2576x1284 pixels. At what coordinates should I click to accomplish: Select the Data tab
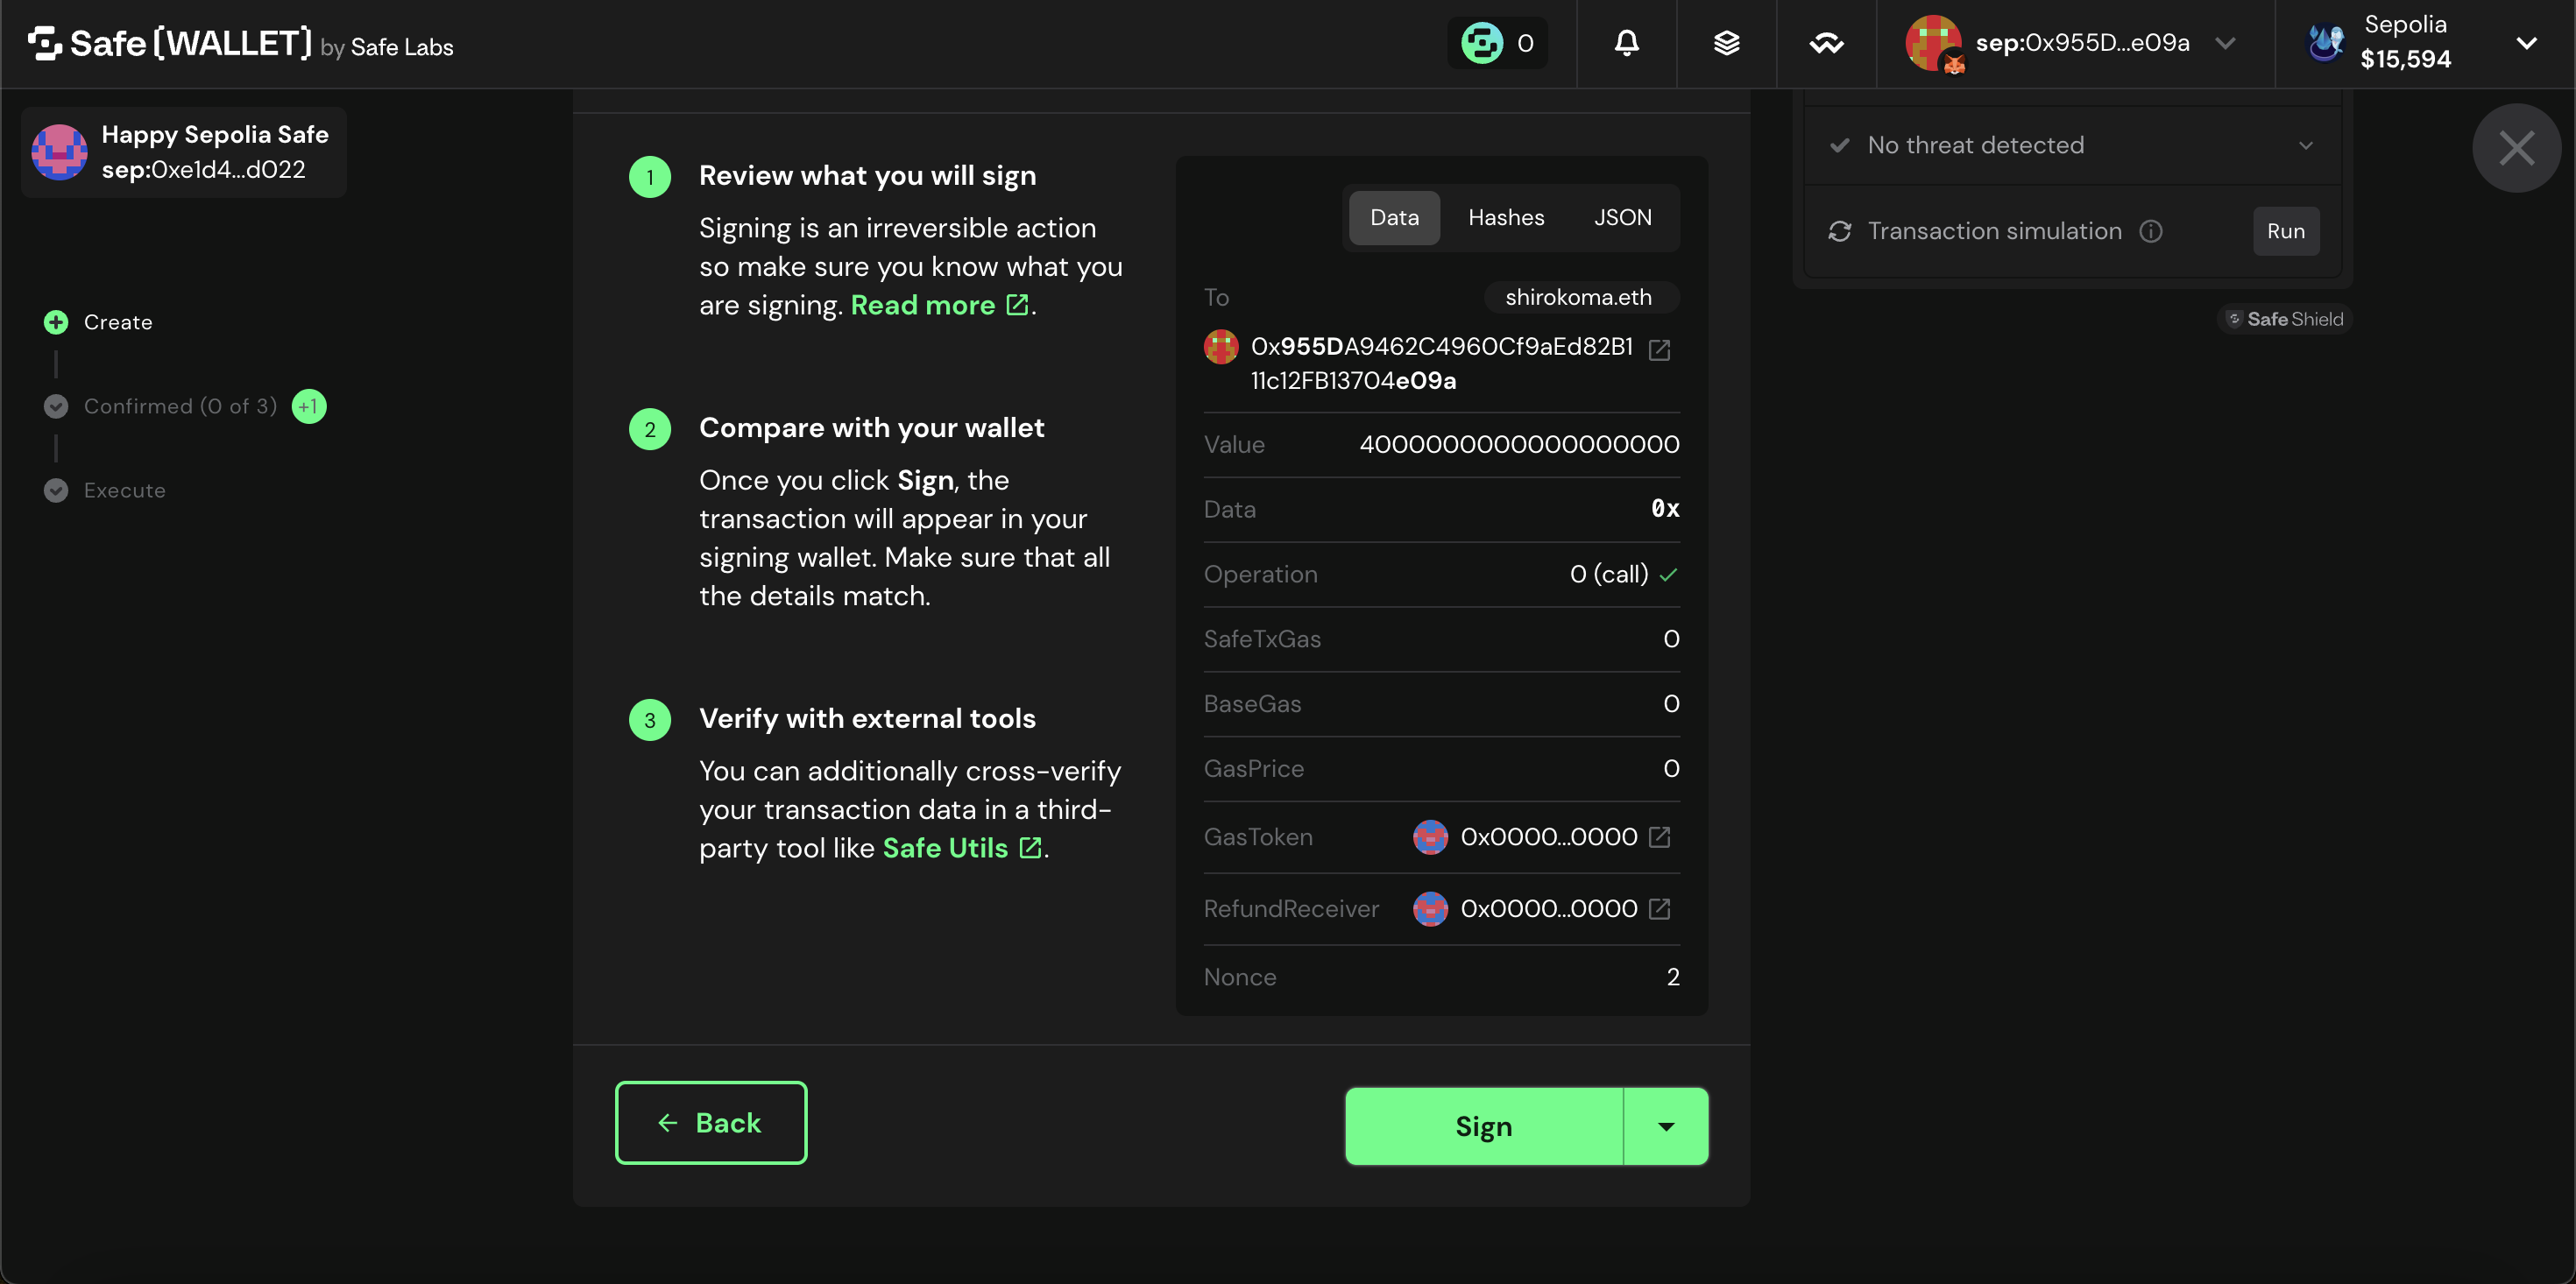[1394, 218]
